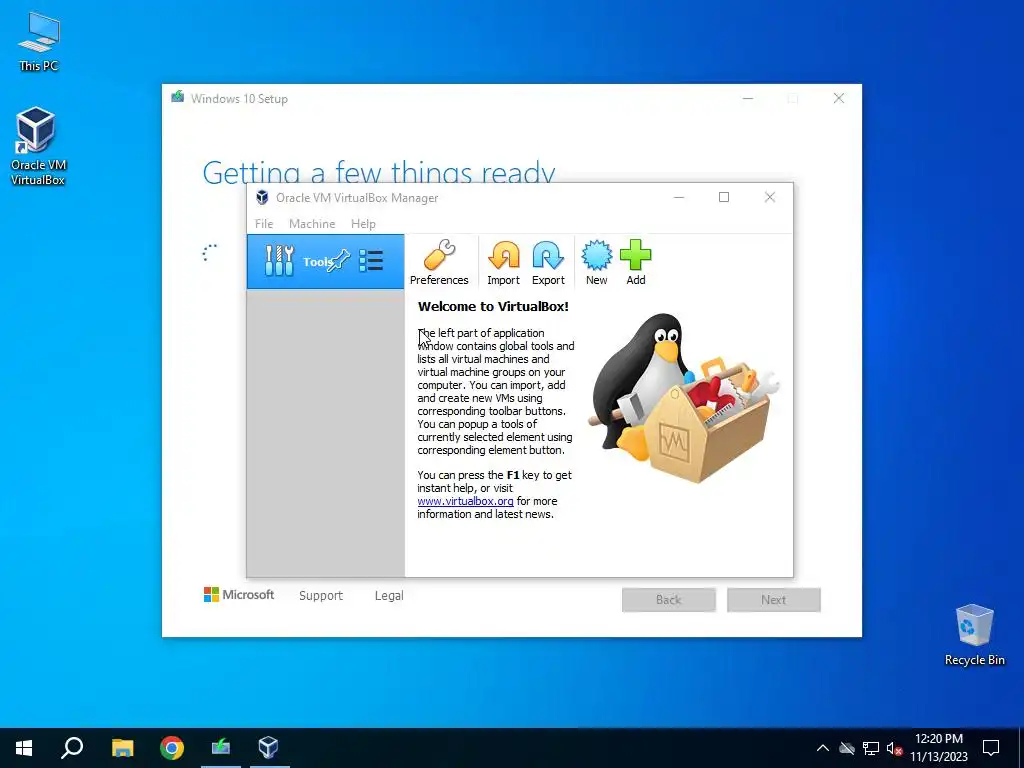Switch to VirtualBox taskbar item
Screen dimensions: 1024x768
click(x=268, y=748)
